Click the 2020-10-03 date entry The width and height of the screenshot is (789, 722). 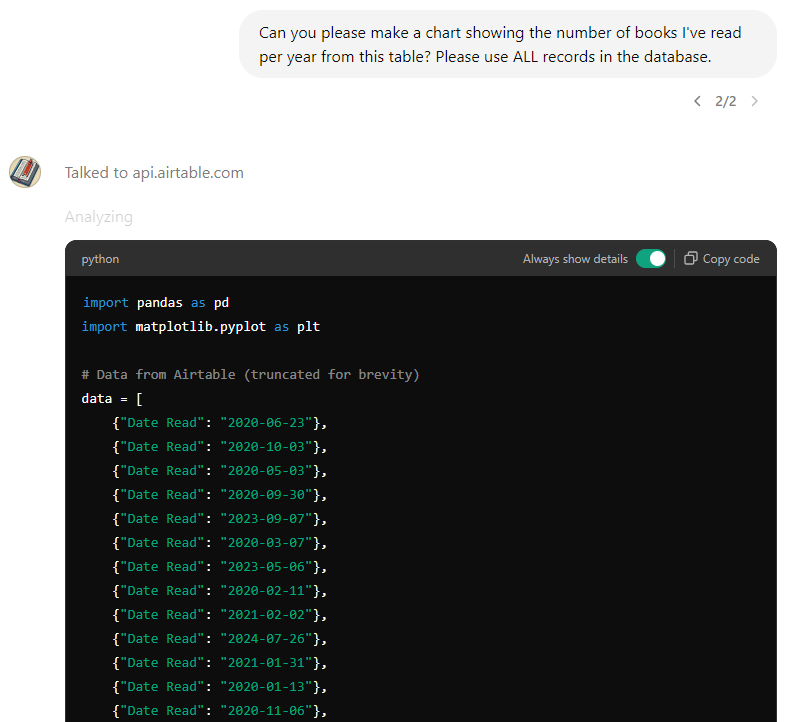[x=219, y=447]
